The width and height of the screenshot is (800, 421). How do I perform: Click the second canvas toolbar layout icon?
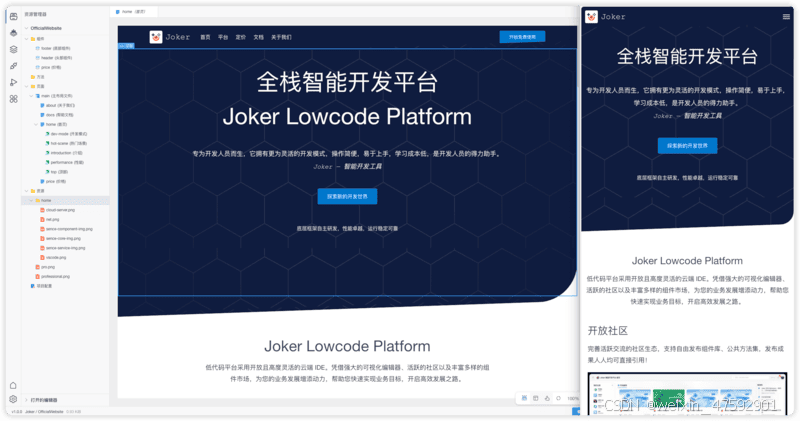click(536, 398)
